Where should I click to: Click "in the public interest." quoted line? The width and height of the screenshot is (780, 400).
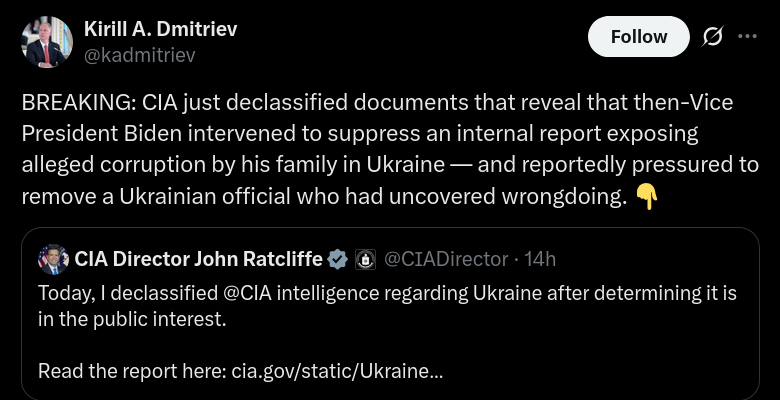132,319
